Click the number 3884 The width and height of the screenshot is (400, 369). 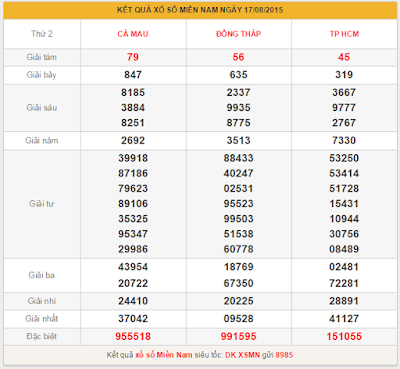click(x=133, y=108)
